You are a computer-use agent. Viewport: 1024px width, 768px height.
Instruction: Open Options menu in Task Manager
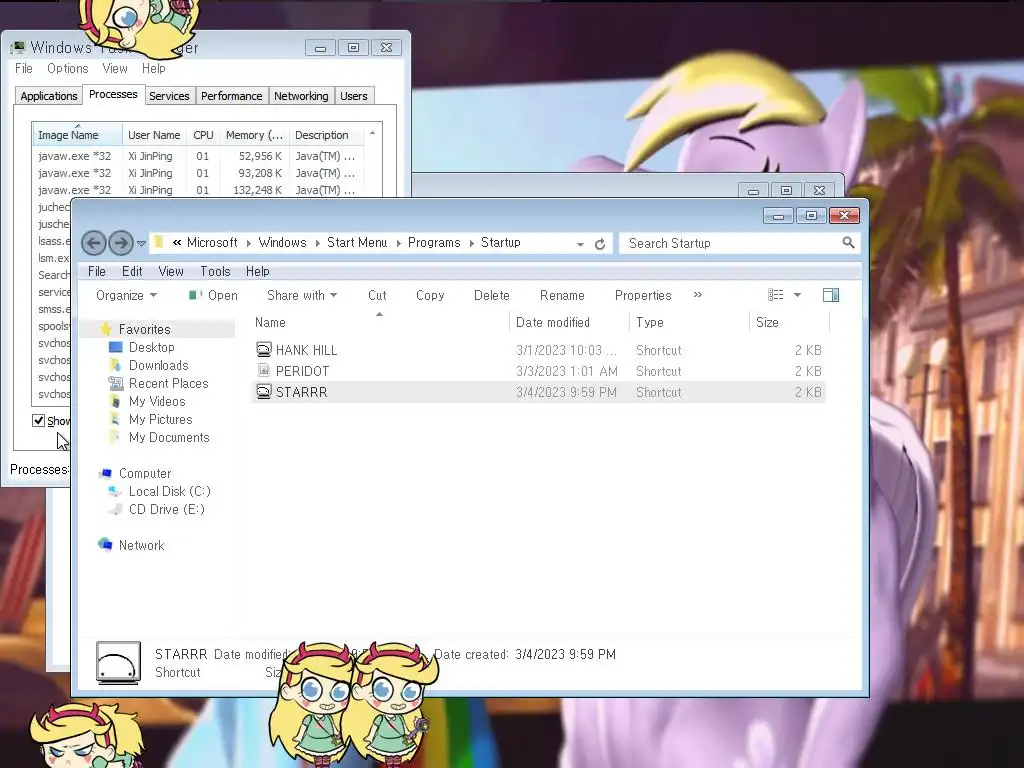(67, 69)
